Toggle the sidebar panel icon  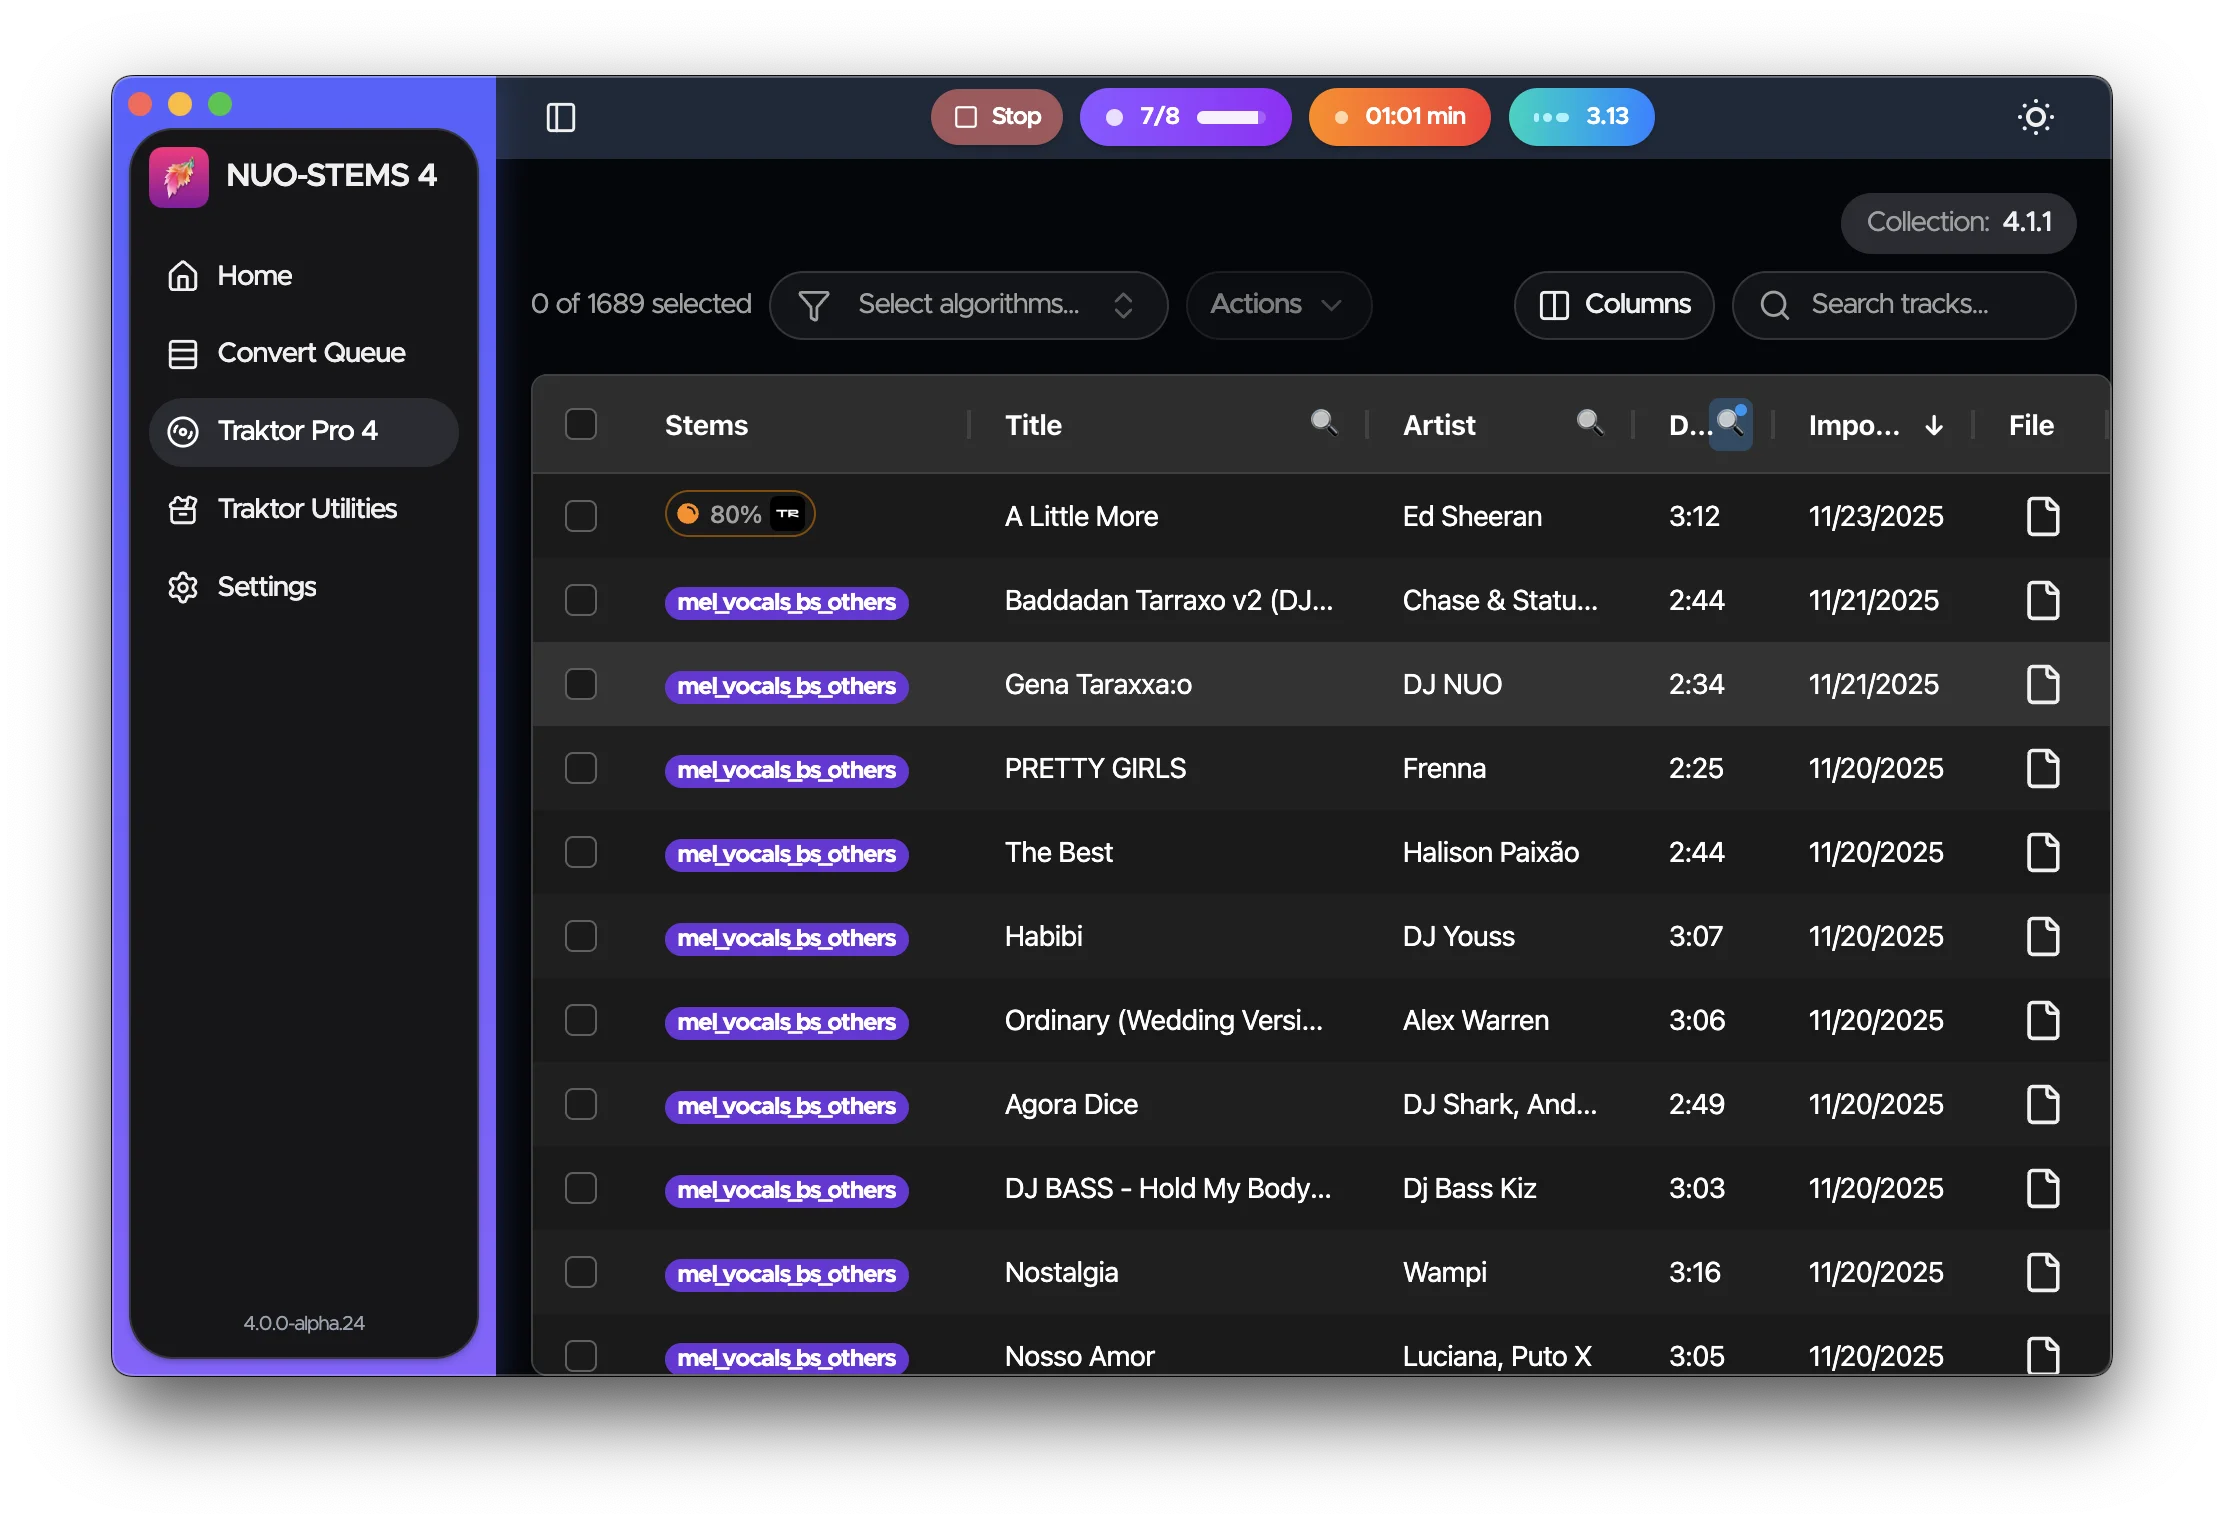coord(560,117)
